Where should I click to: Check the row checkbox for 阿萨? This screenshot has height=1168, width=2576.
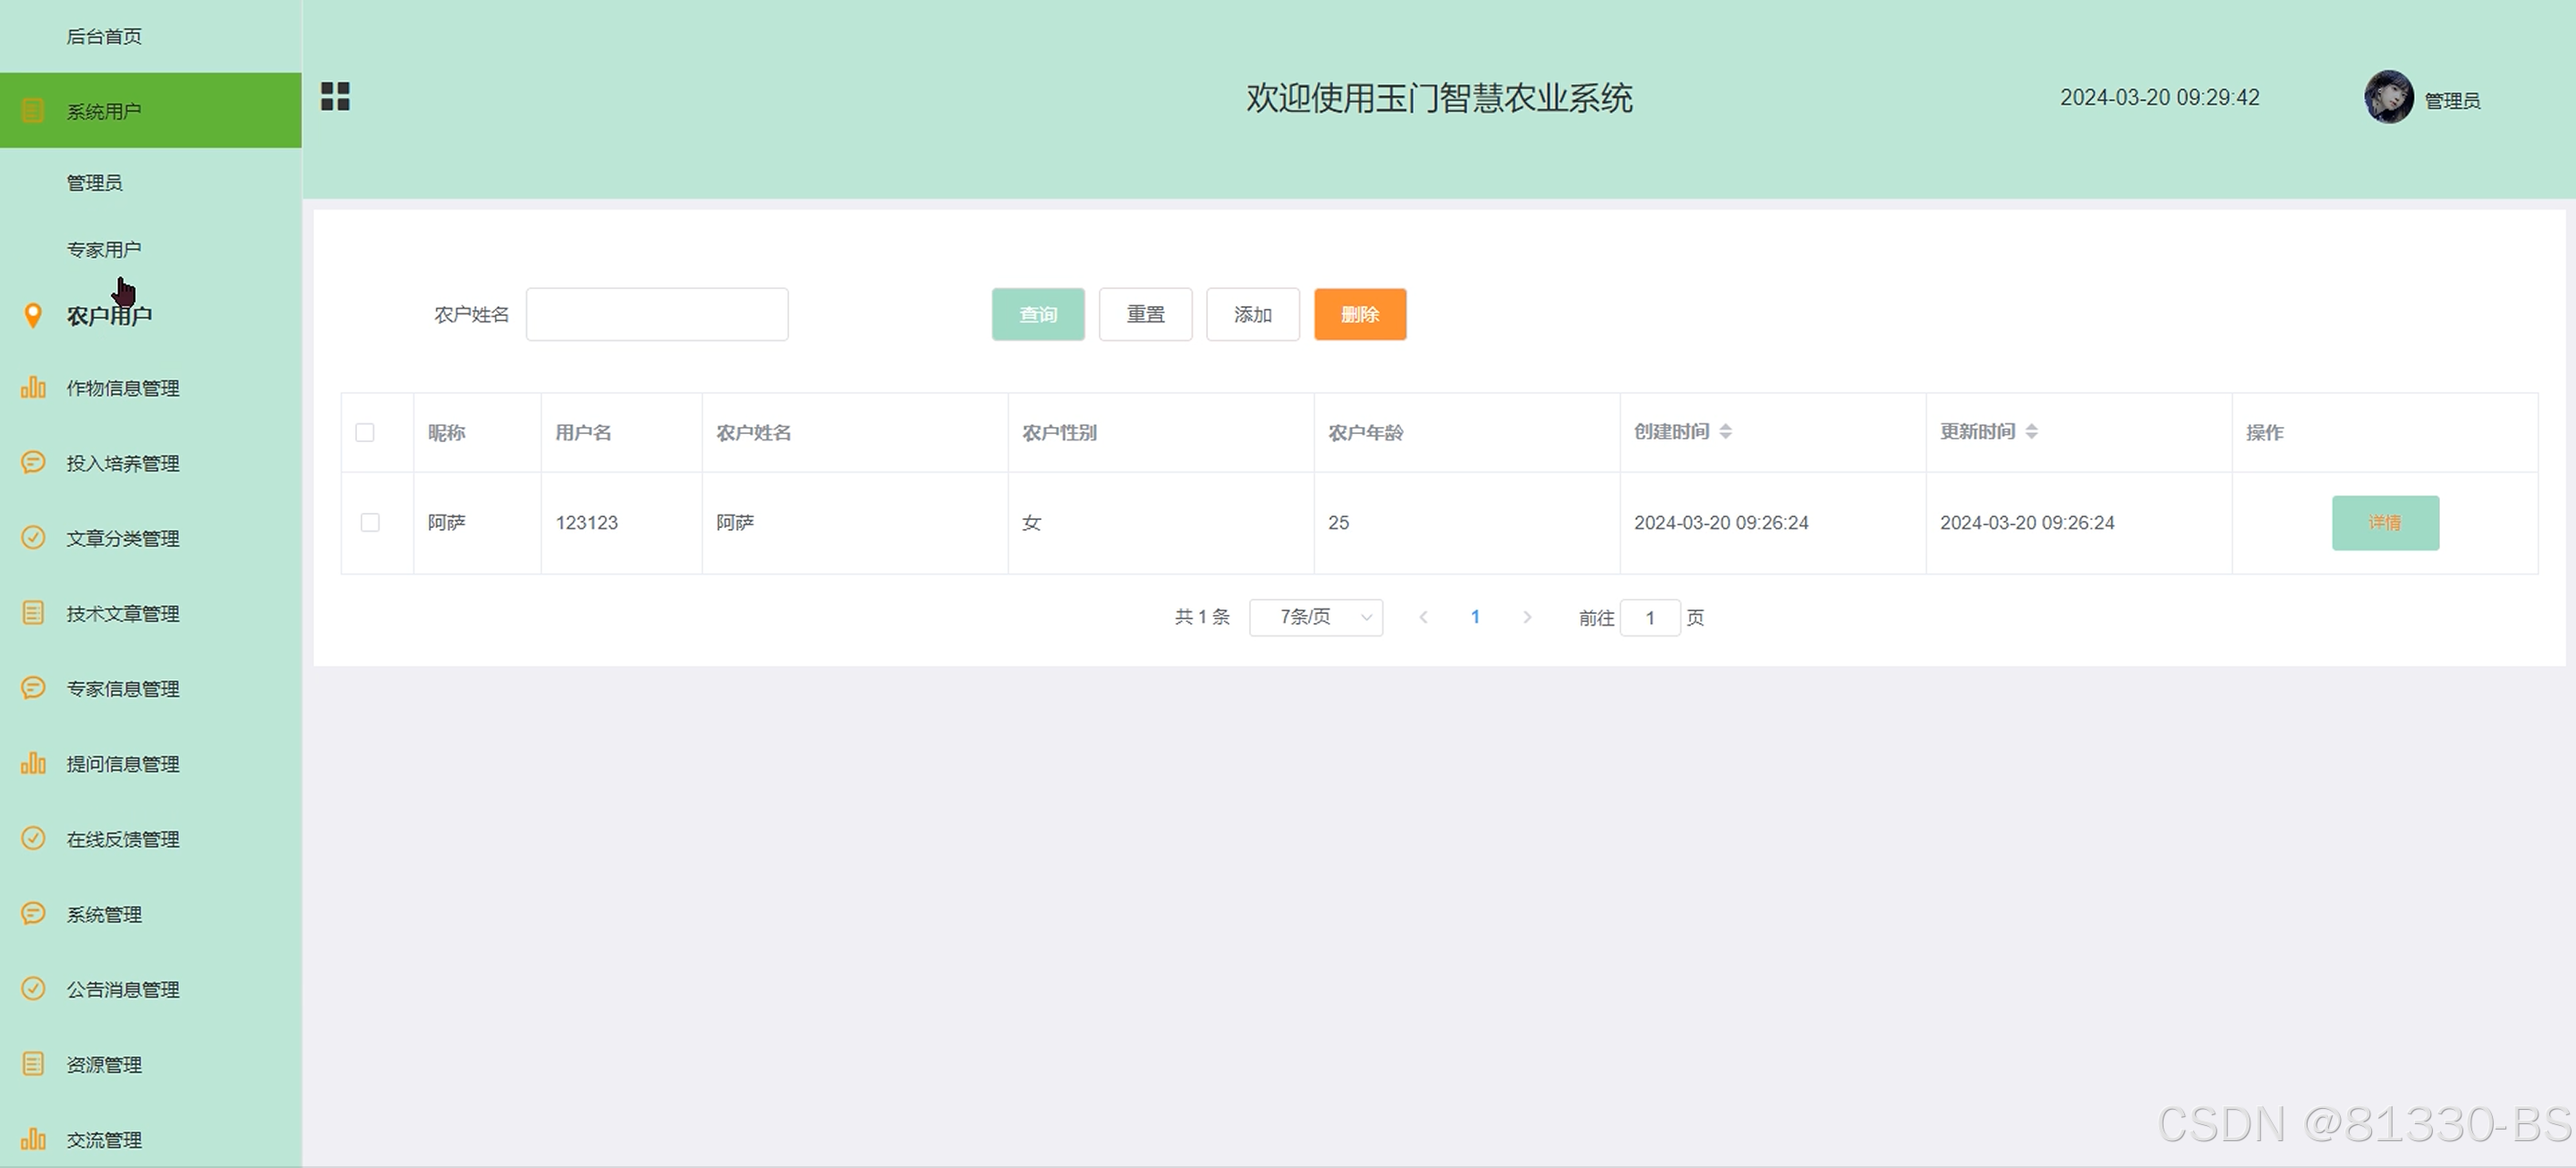(x=370, y=523)
